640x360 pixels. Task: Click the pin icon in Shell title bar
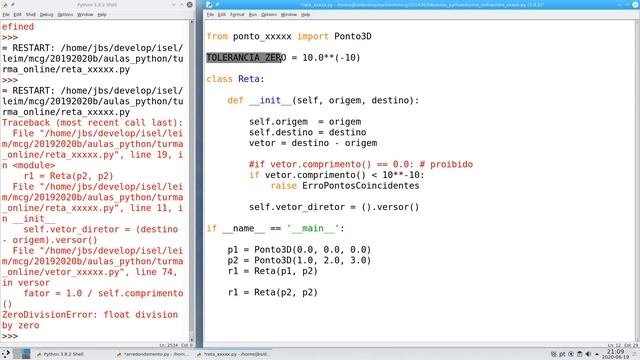tap(13, 4)
